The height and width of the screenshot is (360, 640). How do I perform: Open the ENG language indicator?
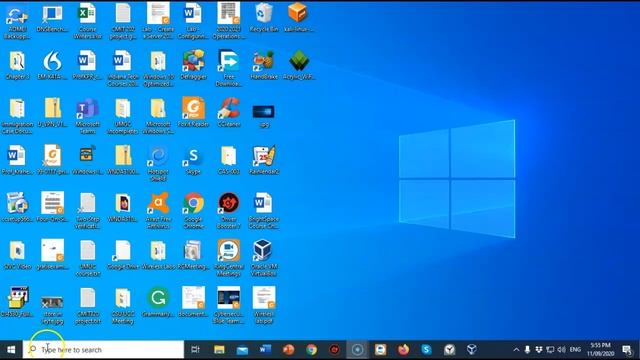click(x=575, y=350)
